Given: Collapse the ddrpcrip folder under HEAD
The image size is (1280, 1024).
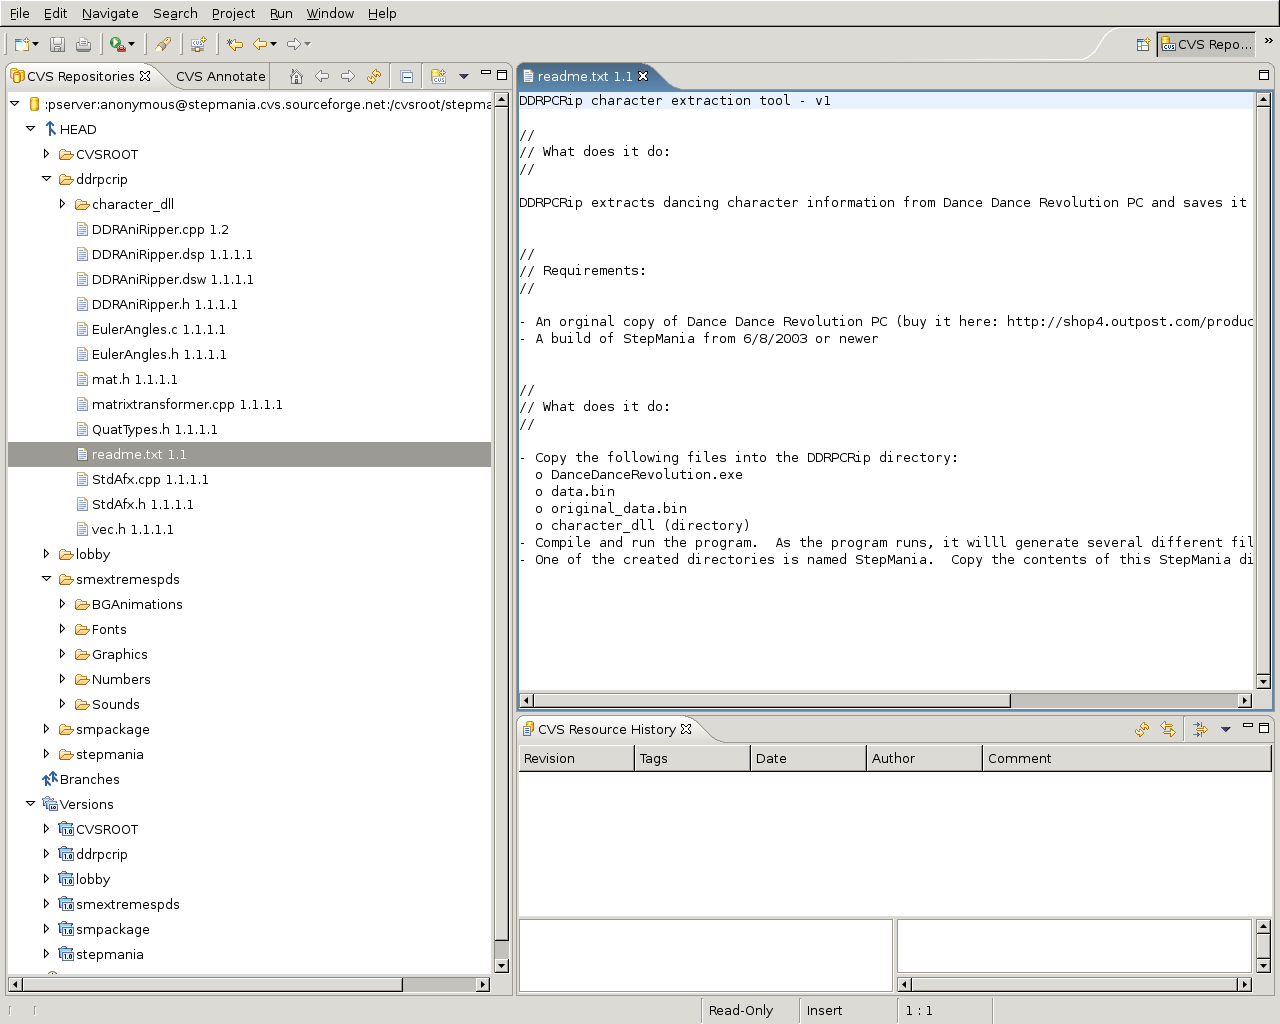Looking at the screenshot, I should coord(46,179).
